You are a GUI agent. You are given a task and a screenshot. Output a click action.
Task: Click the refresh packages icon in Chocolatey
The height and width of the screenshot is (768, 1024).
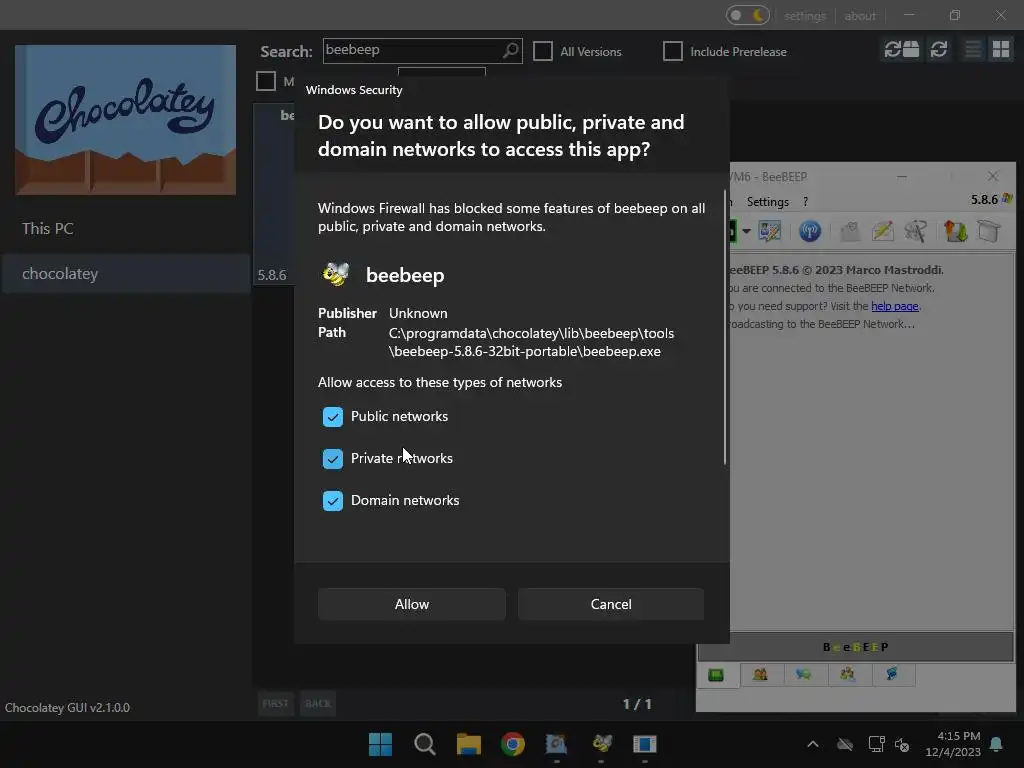coord(938,49)
